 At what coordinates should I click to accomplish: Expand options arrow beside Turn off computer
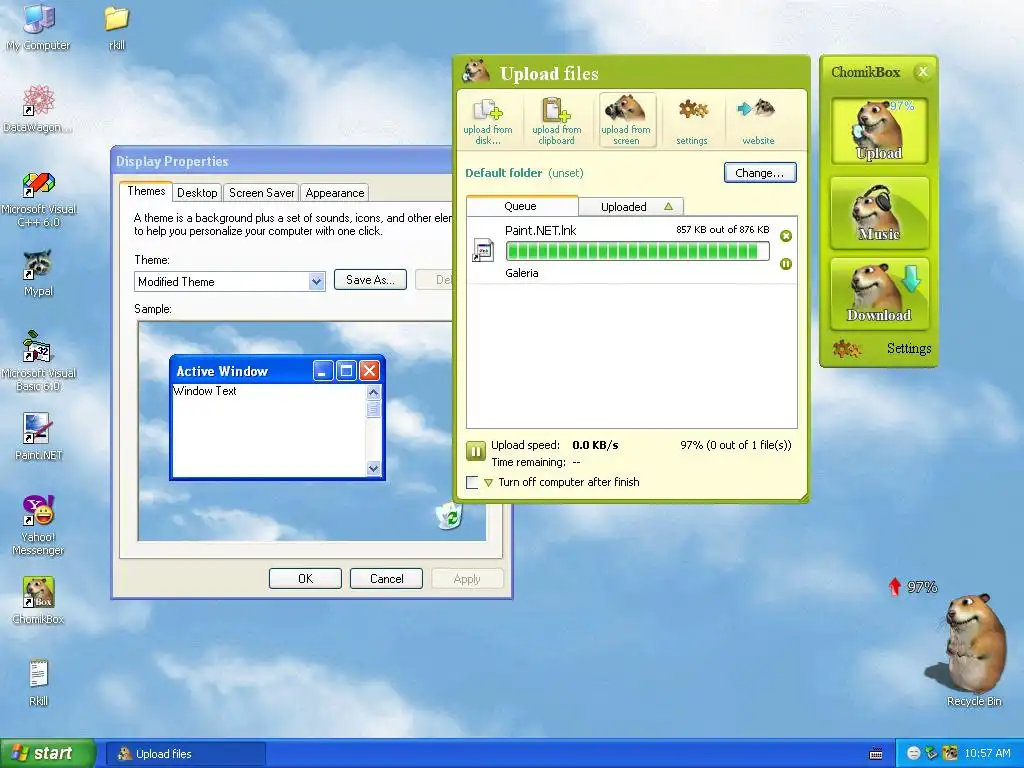tap(488, 483)
